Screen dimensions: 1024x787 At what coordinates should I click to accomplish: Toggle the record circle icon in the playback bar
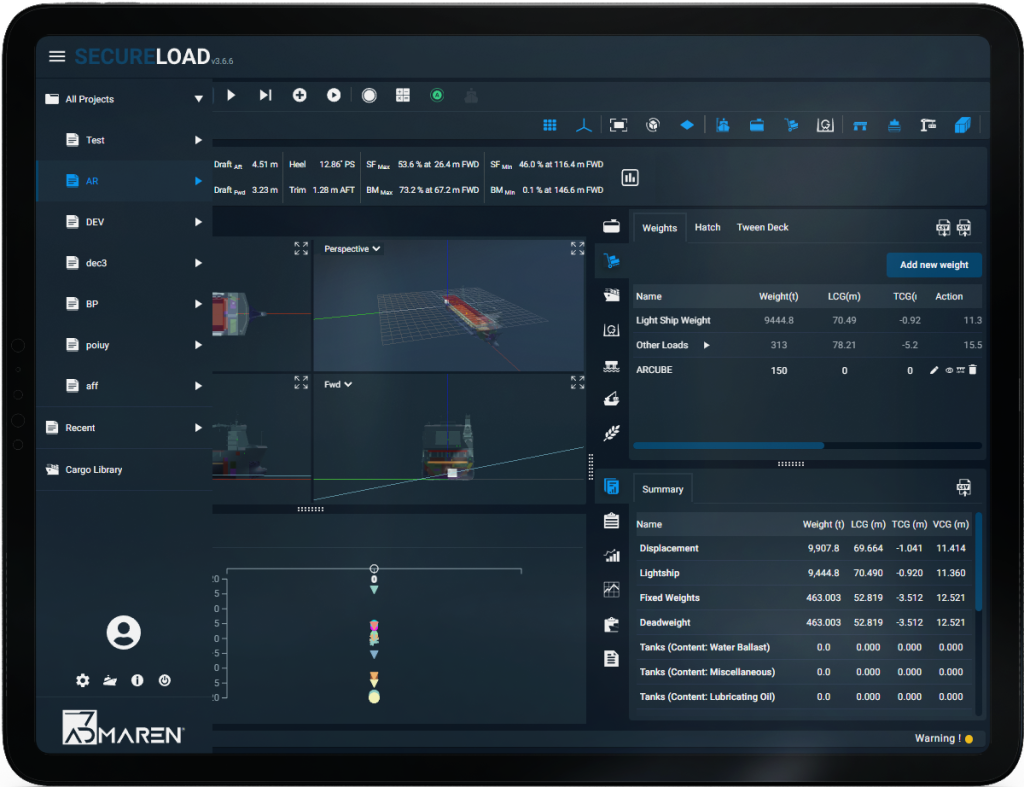coord(369,95)
